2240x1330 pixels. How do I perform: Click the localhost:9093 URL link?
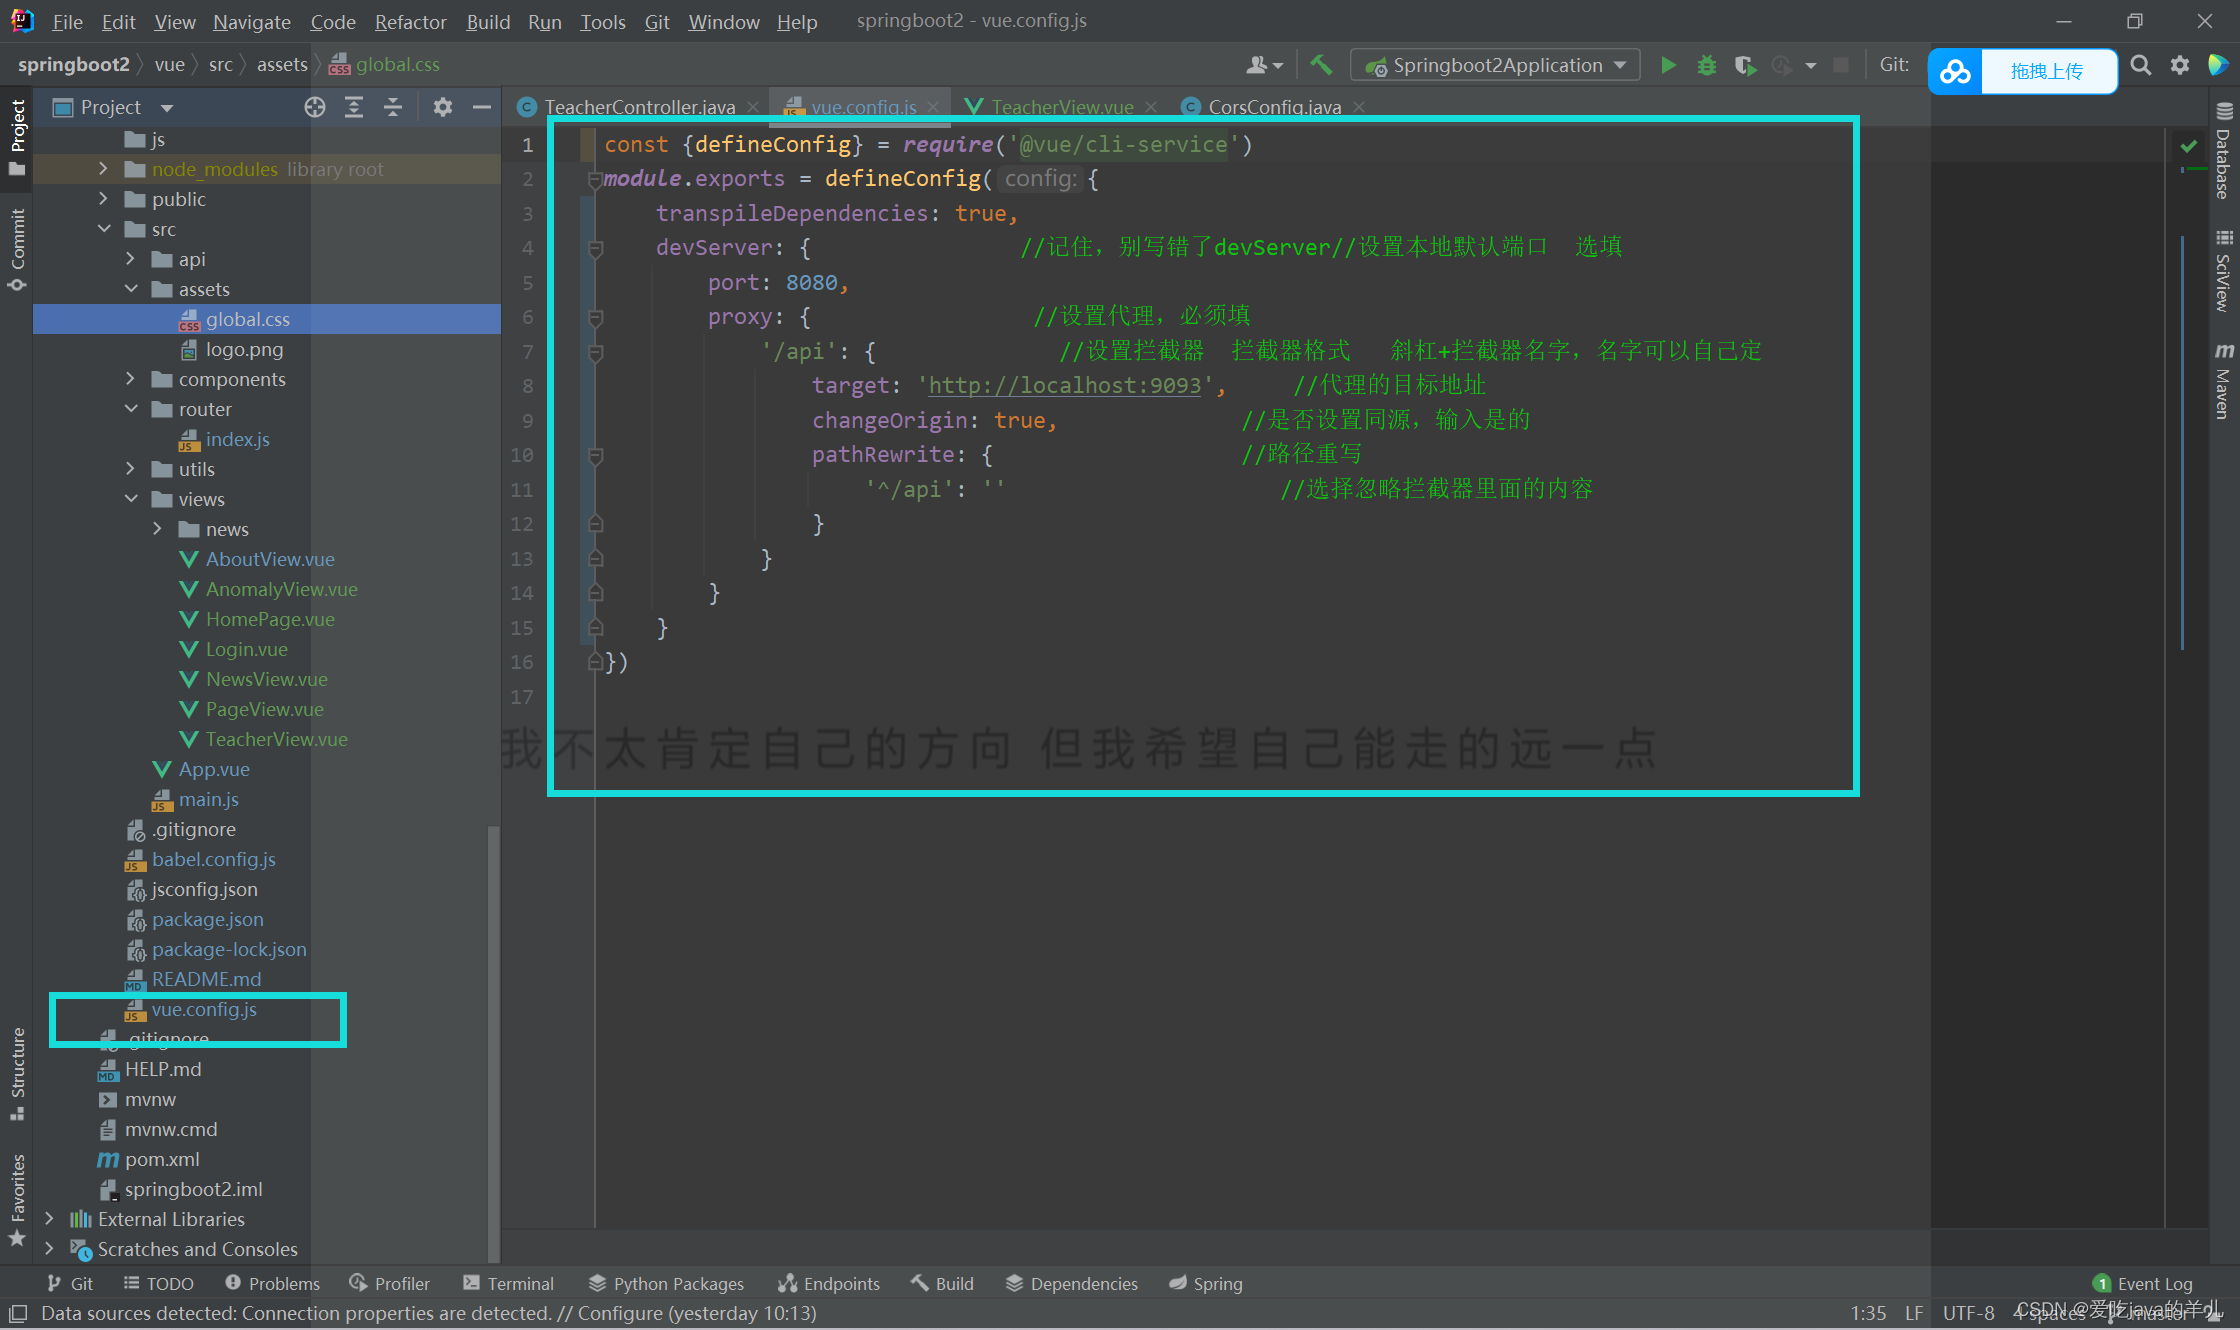[x=1064, y=386]
